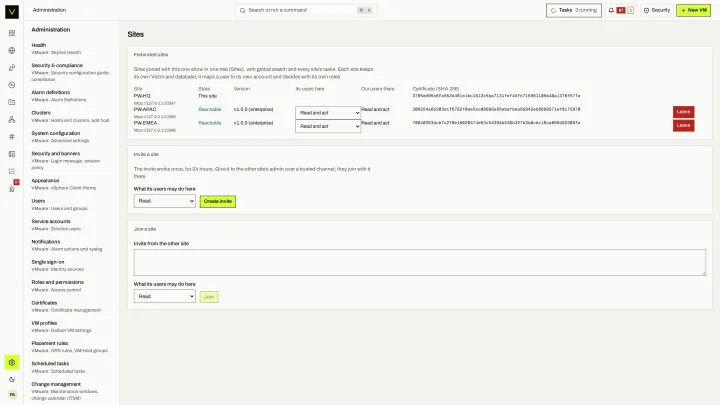Viewport: 720px width, 405px height.
Task: Open the dashboard grid icon in left rail
Action: tap(12, 33)
